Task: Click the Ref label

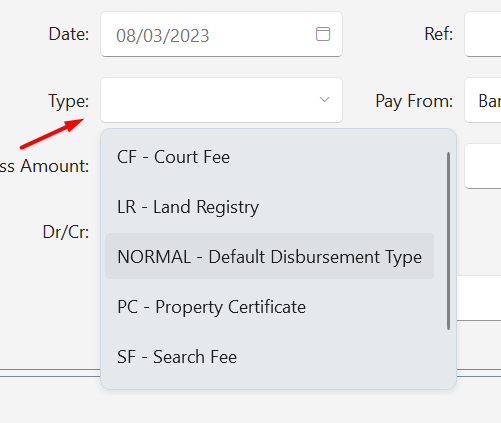Action: [x=439, y=34]
